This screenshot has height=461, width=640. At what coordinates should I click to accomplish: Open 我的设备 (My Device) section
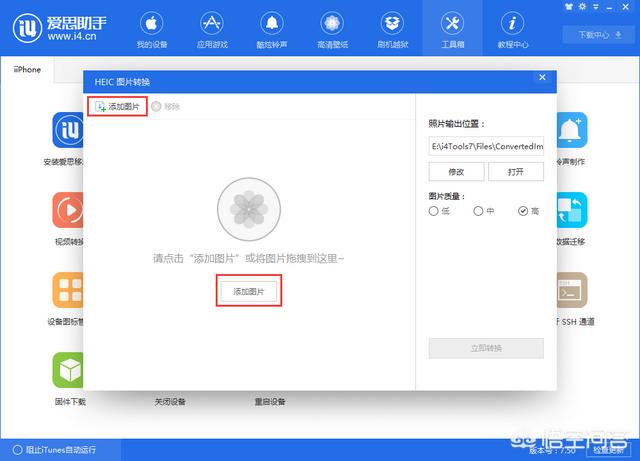pos(151,29)
